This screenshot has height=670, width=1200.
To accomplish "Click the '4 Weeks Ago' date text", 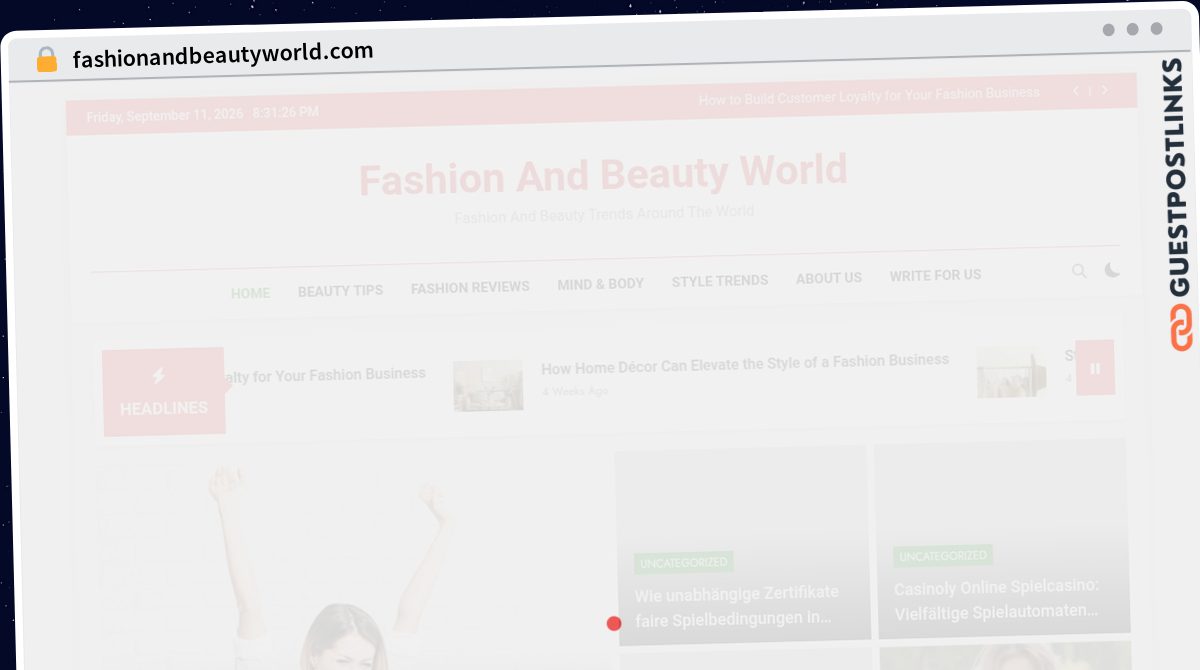I will (x=575, y=391).
